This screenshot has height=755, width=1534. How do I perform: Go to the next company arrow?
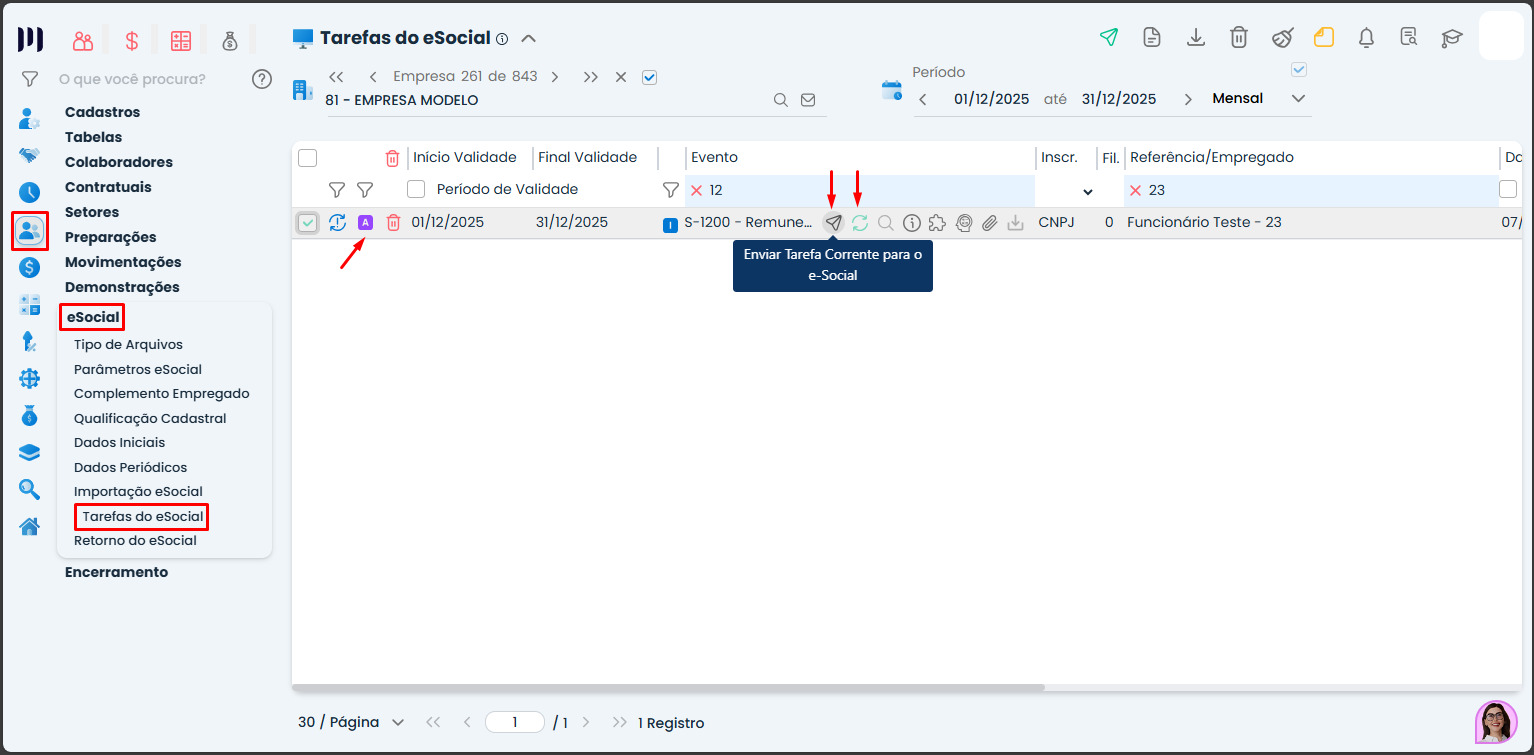[555, 77]
